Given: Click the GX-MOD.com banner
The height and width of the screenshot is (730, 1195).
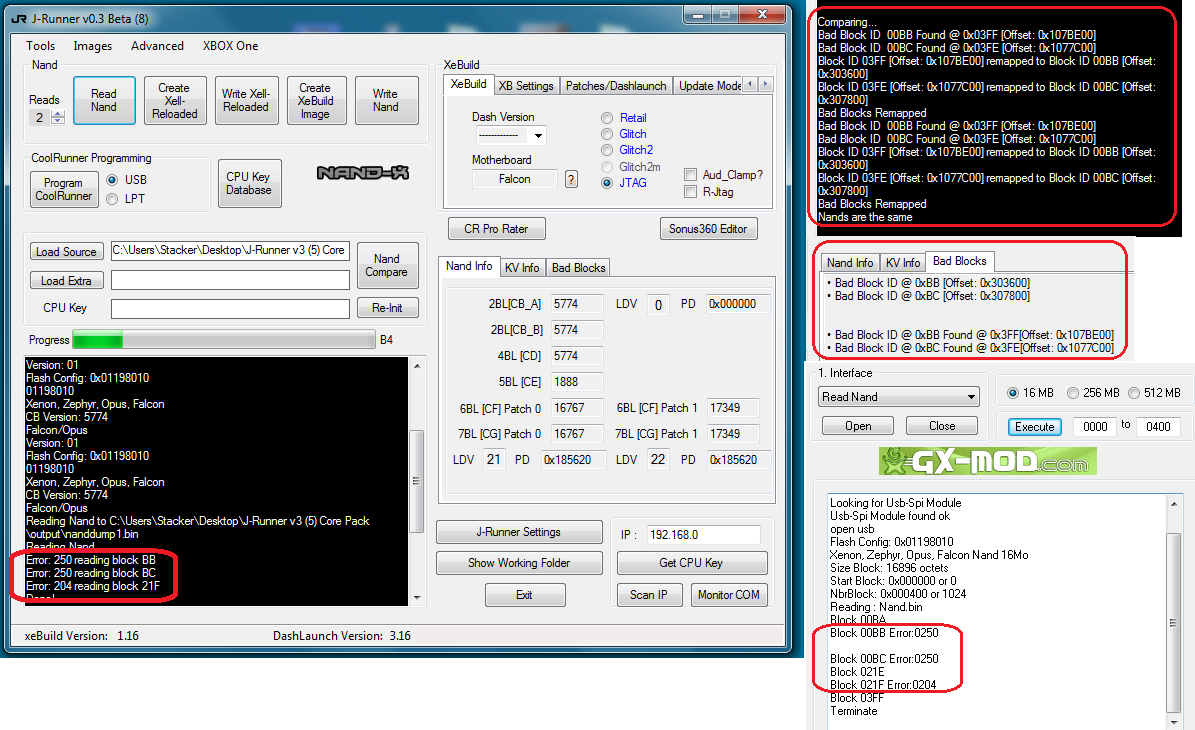Looking at the screenshot, I should pos(988,461).
